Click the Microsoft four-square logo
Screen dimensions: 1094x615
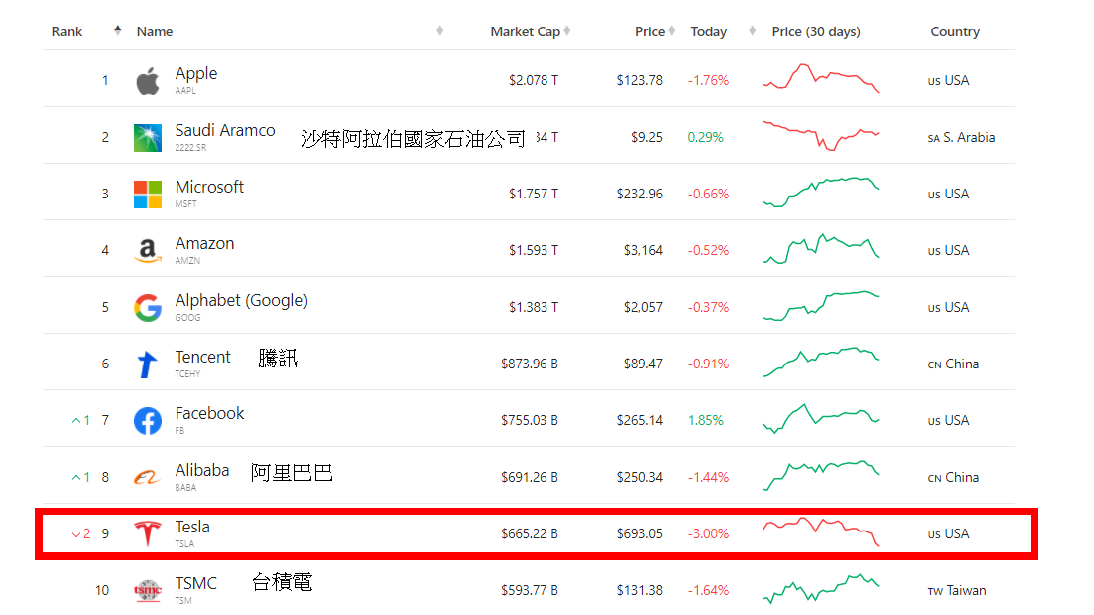[x=147, y=194]
